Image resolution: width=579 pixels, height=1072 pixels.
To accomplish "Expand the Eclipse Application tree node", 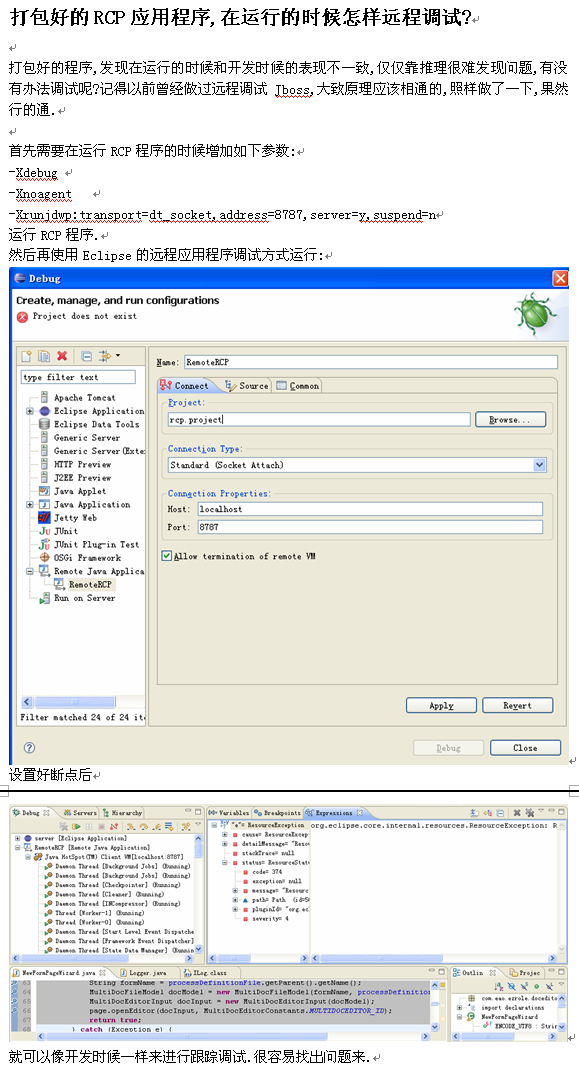I will coord(29,411).
